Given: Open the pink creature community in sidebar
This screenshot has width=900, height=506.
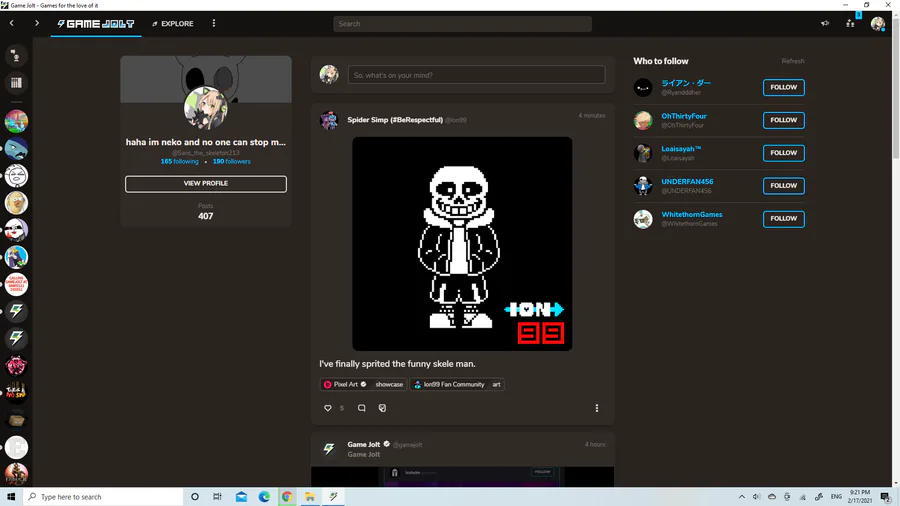Looking at the screenshot, I should (16, 365).
